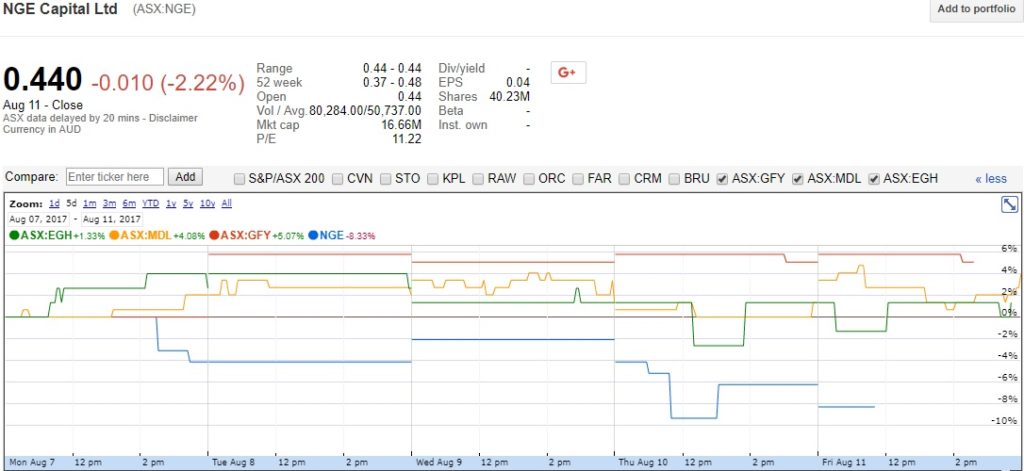1024x471 pixels.
Task: Click the (ASX:NGE) ticker symbol
Action: [x=164, y=10]
